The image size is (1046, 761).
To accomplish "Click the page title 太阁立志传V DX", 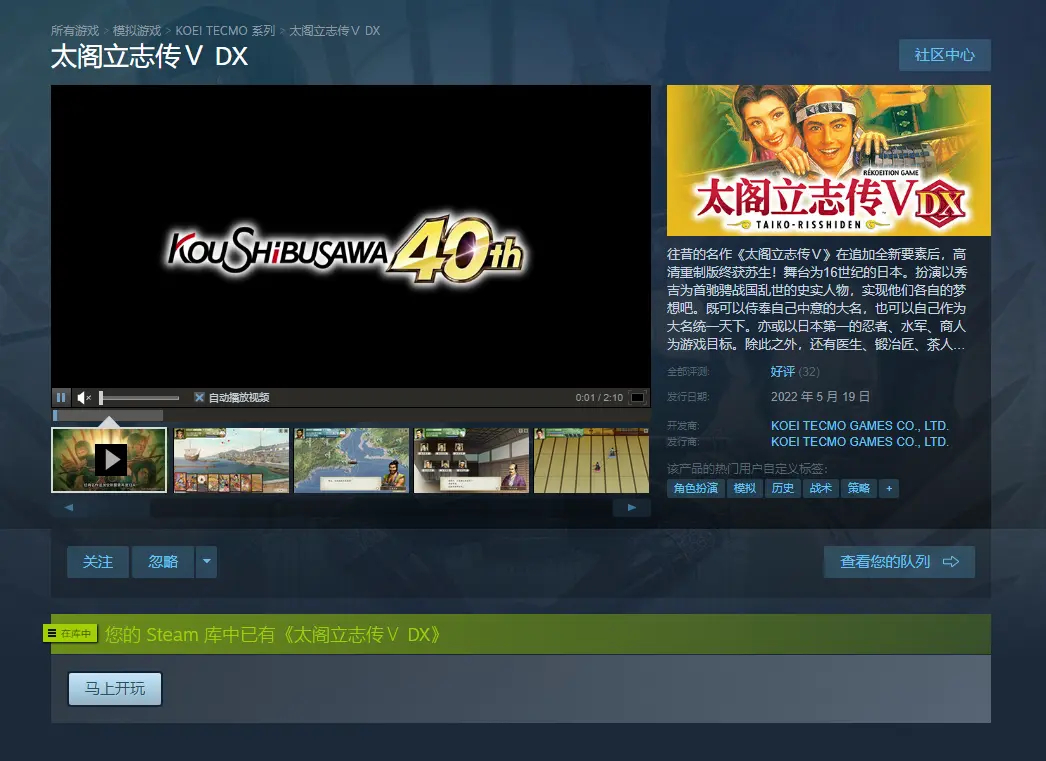I will [x=149, y=57].
